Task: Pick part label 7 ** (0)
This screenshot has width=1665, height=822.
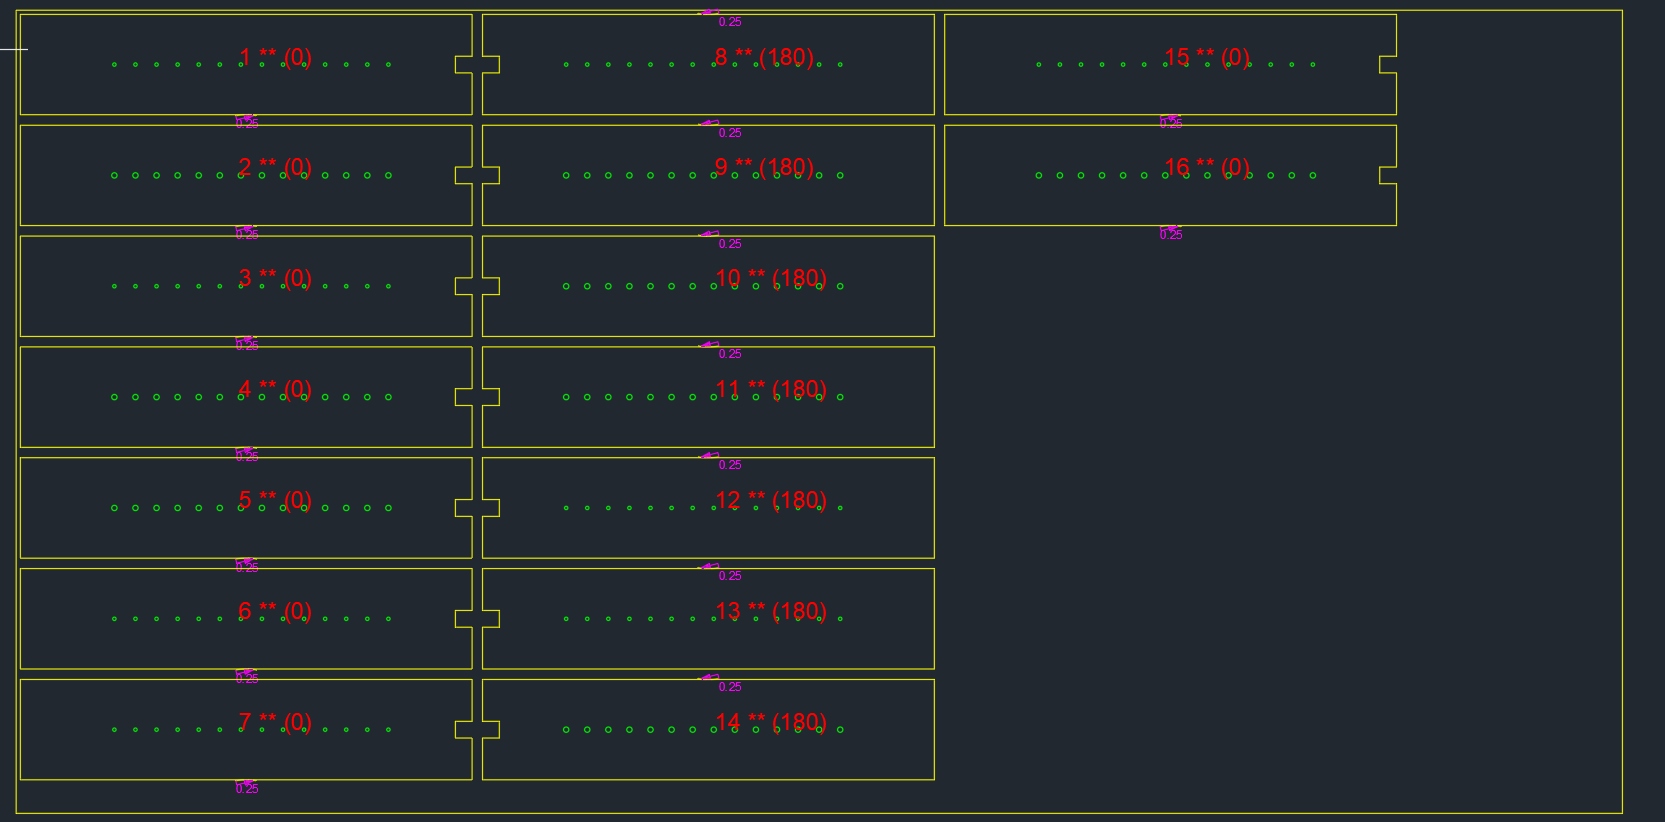Action: pyautogui.click(x=275, y=722)
